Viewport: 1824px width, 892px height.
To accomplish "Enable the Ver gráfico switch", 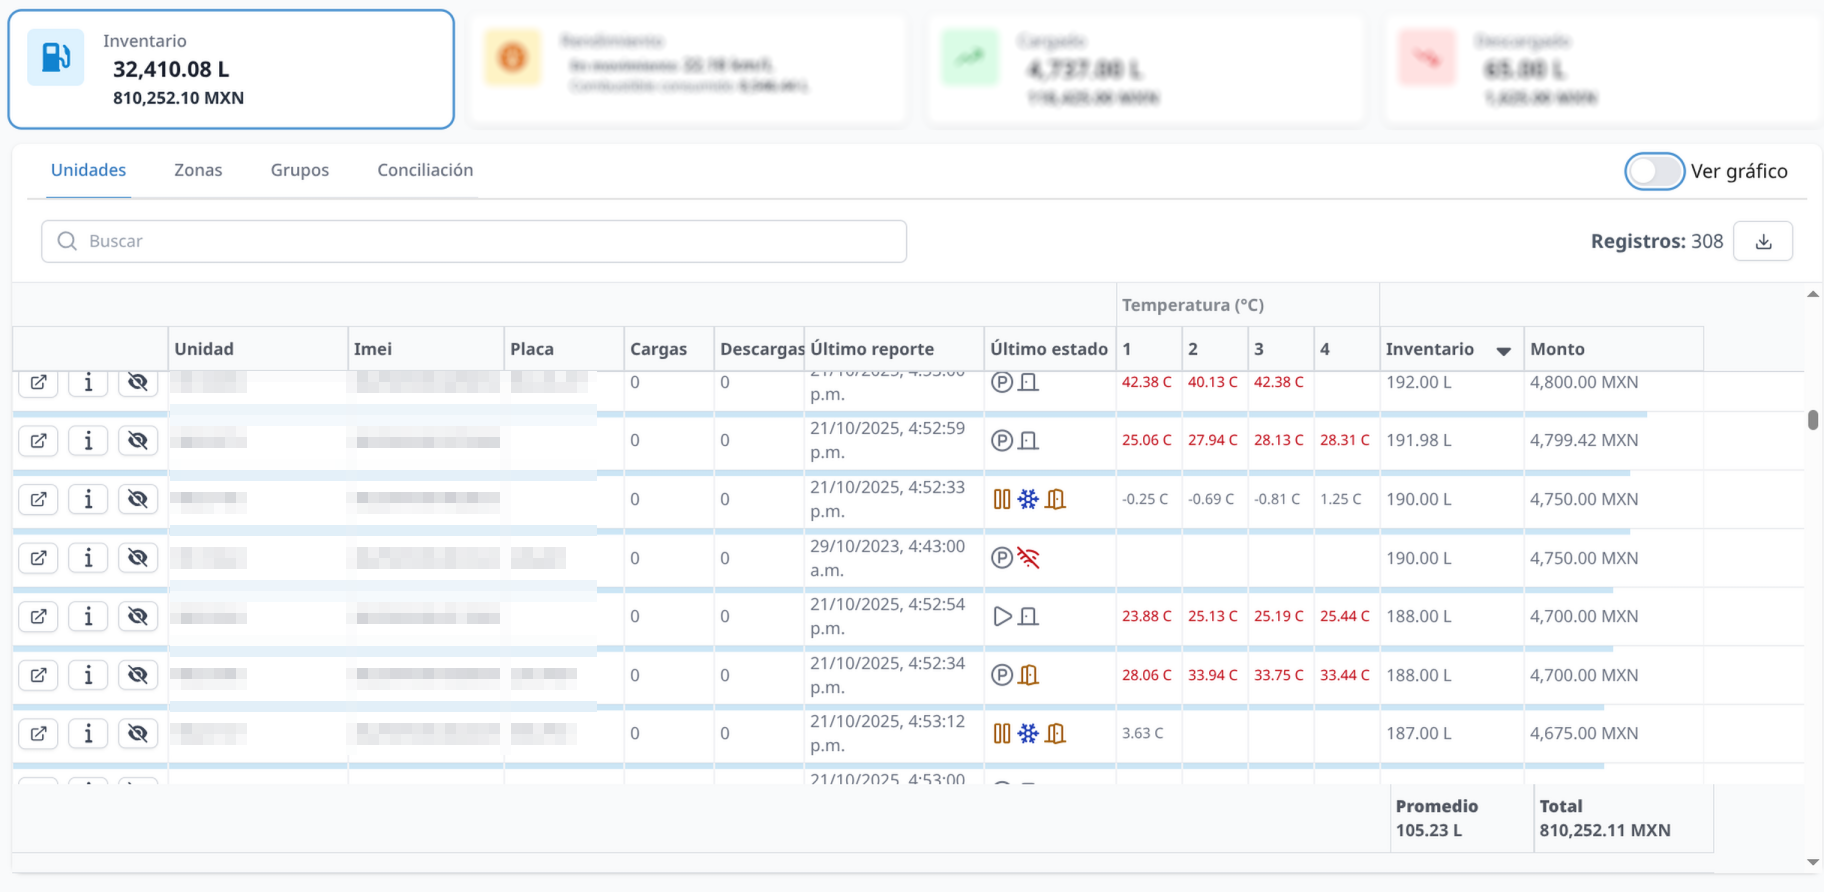I will coord(1654,171).
